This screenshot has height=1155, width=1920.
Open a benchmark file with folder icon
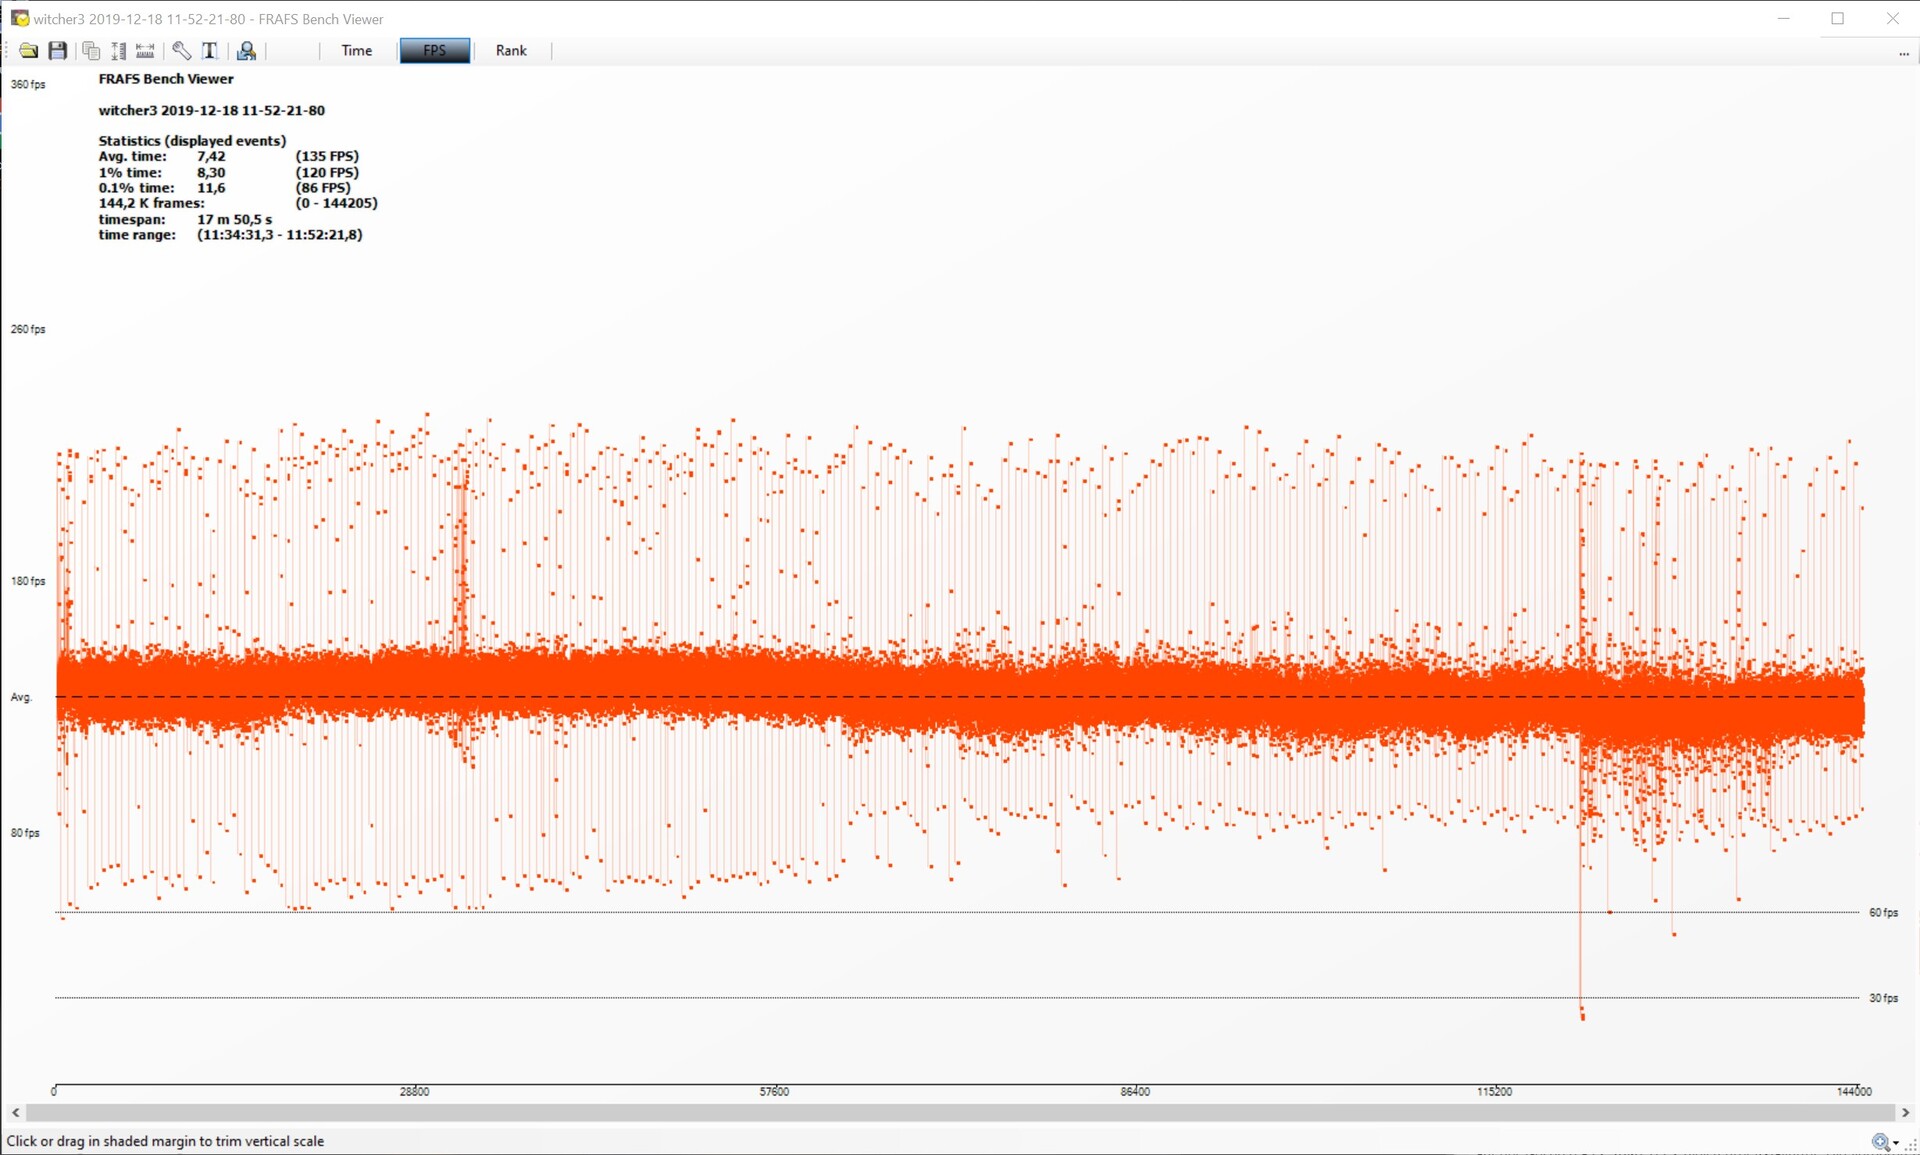pos(28,51)
